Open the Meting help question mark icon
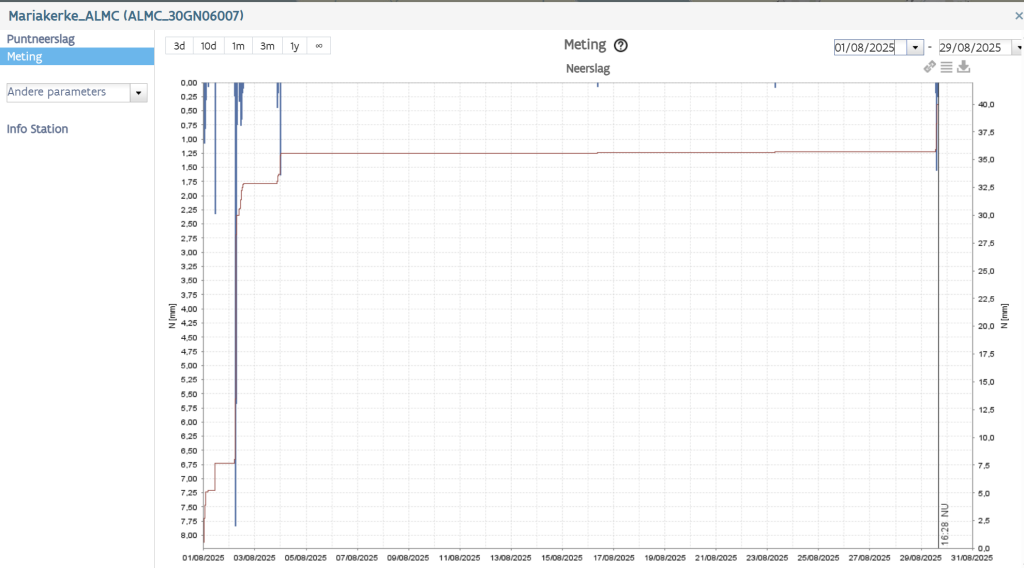 point(621,45)
